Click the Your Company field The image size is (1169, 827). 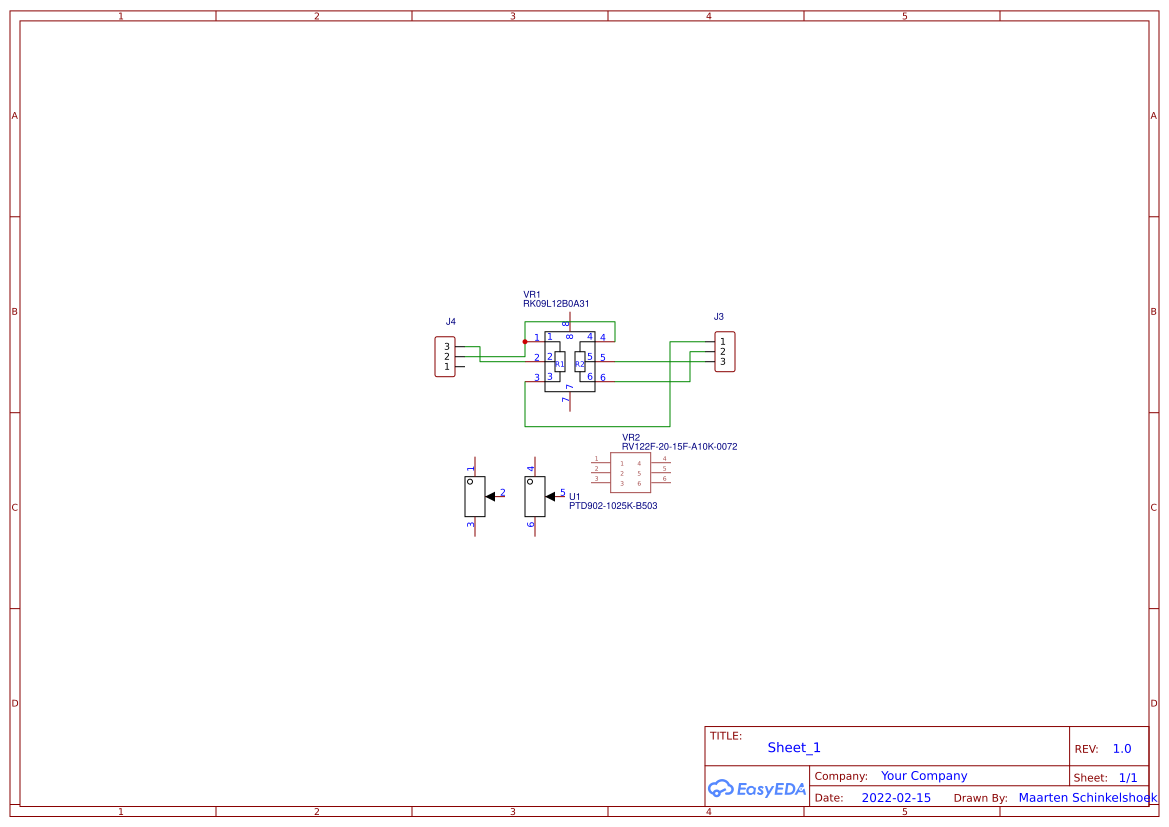pos(923,775)
